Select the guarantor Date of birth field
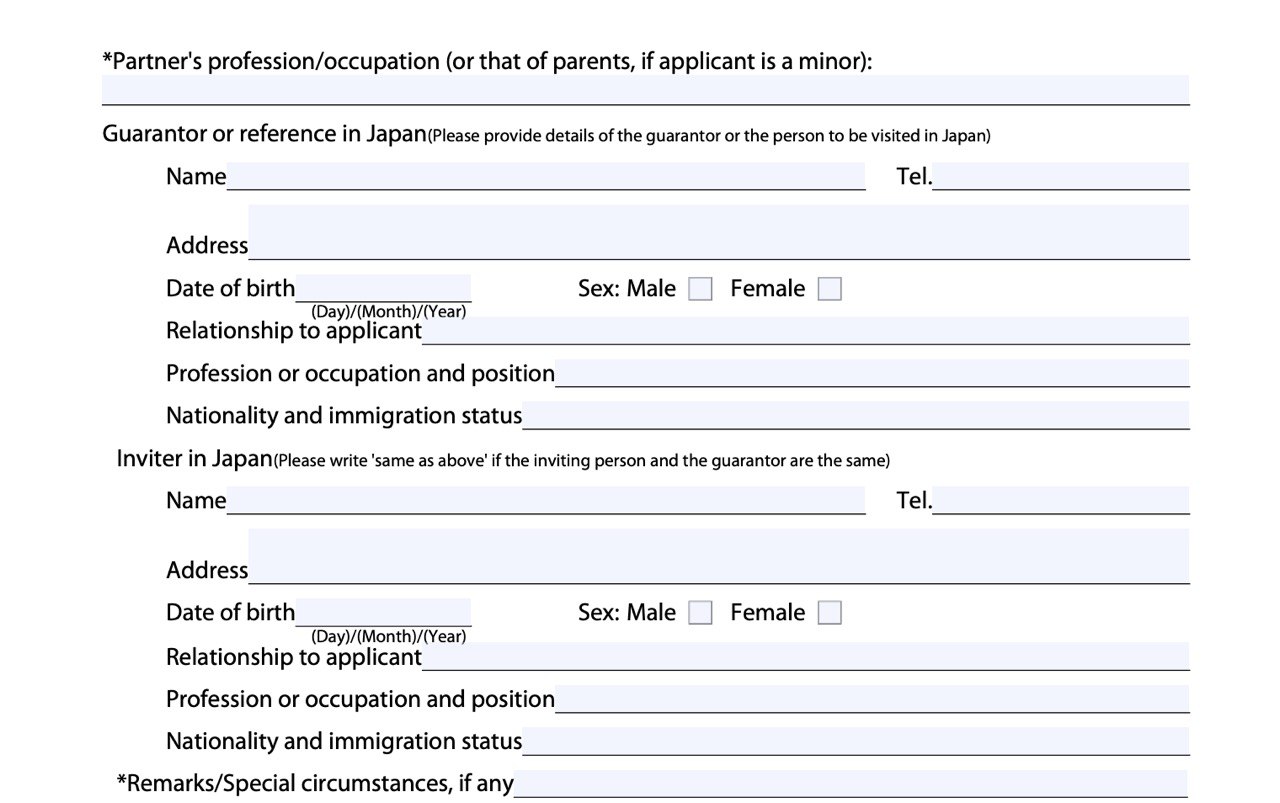The image size is (1280, 803). (x=383, y=288)
